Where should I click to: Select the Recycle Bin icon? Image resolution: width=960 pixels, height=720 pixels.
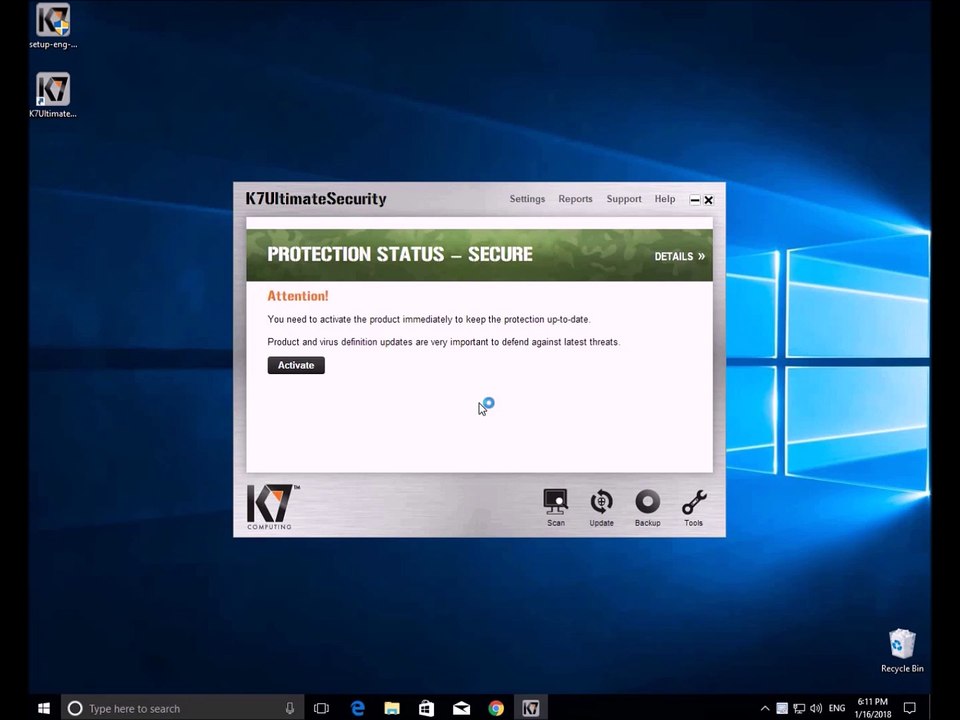point(902,651)
